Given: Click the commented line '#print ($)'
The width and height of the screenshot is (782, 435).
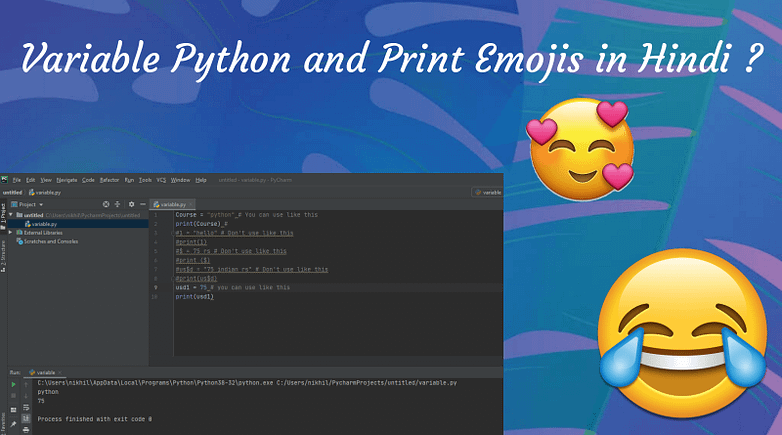Looking at the screenshot, I should coord(193,260).
